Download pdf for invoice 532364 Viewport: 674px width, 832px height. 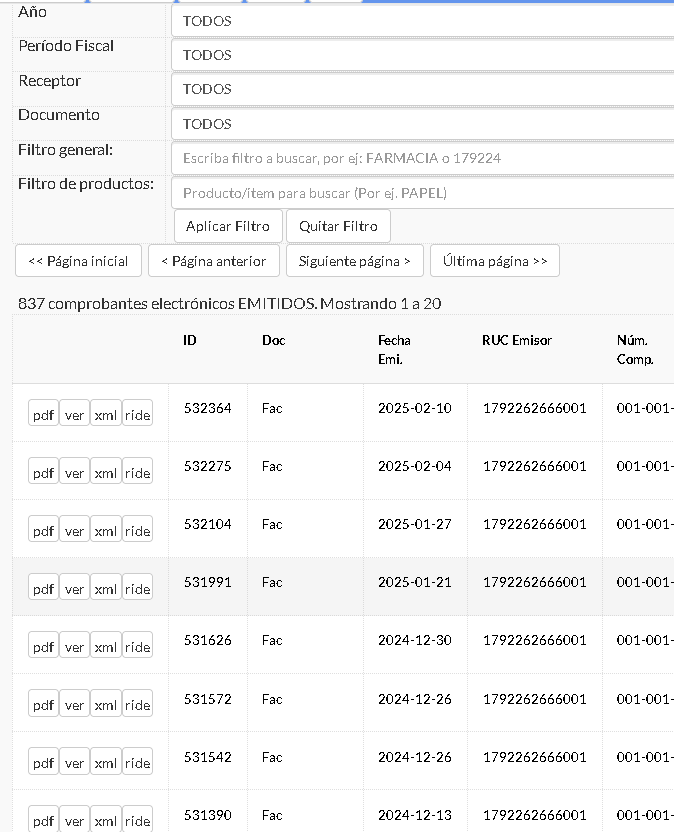tap(43, 415)
